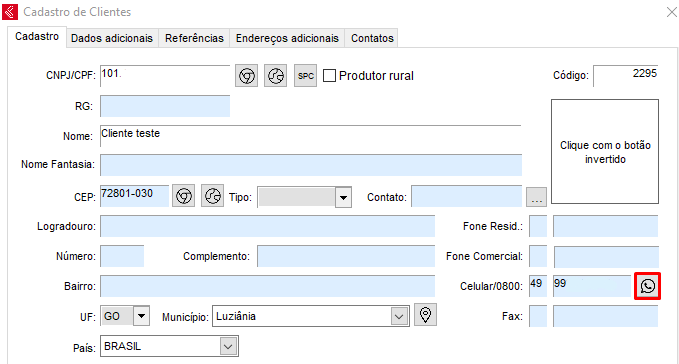This screenshot has width=679, height=364.
Task: Click into the RG field
Action: point(165,106)
